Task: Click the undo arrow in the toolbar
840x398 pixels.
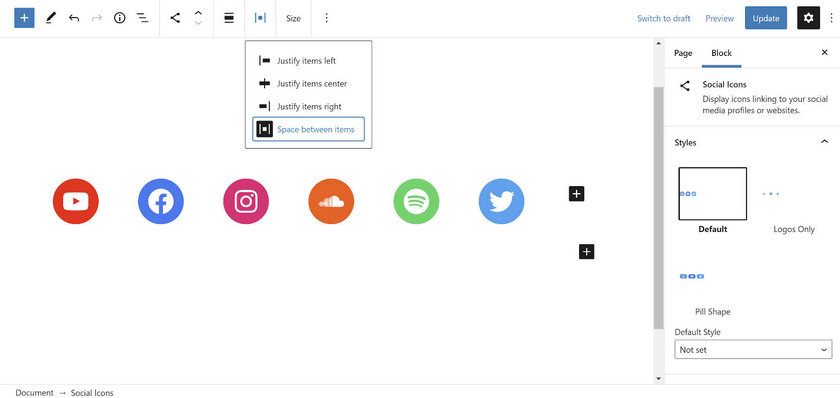Action: tap(74, 18)
